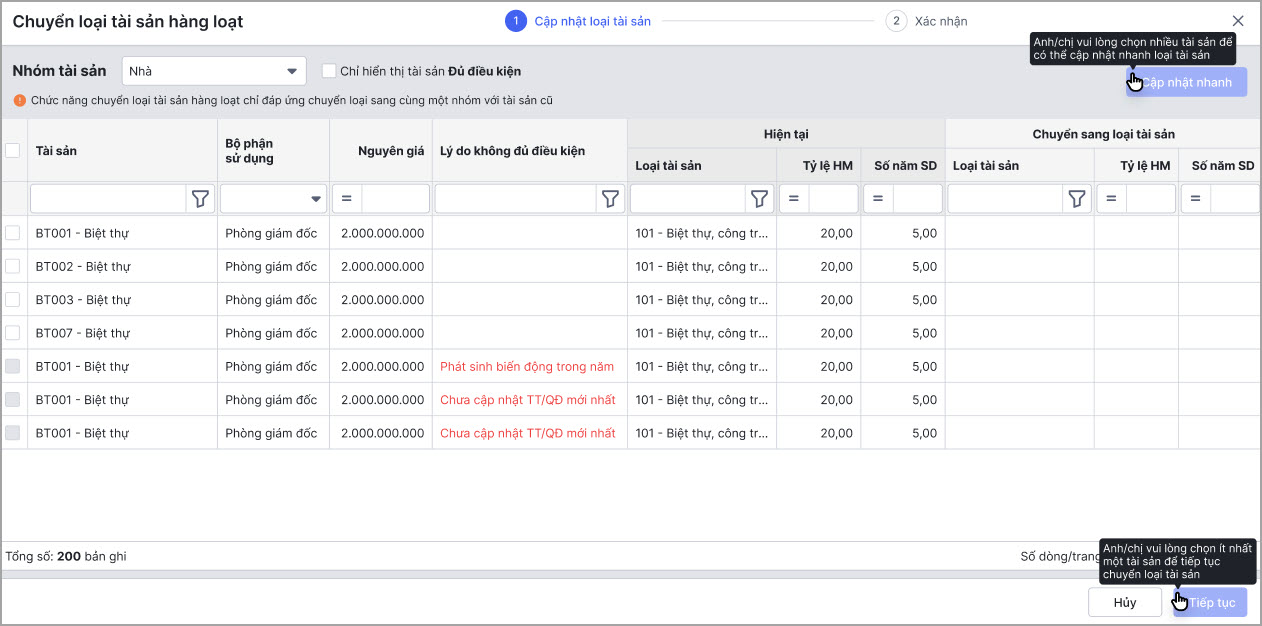Open the Nhóm tài sản dropdown
Screen dimensions: 1262x626
(214, 71)
